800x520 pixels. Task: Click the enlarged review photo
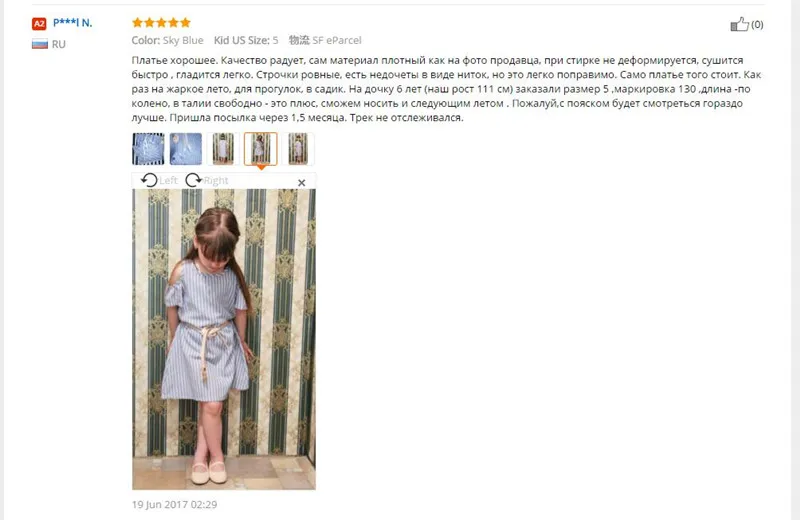click(224, 339)
